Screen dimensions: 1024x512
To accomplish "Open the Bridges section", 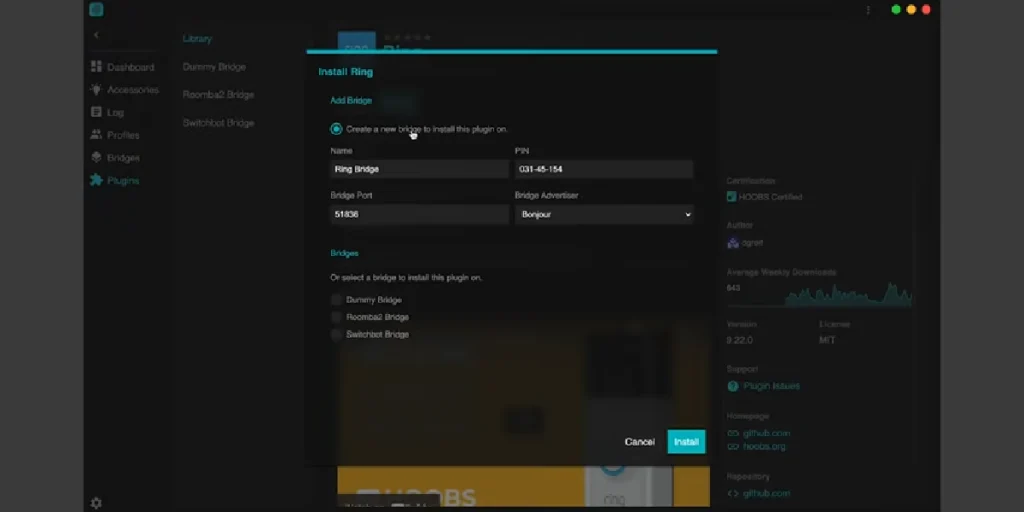I will pyautogui.click(x=115, y=158).
